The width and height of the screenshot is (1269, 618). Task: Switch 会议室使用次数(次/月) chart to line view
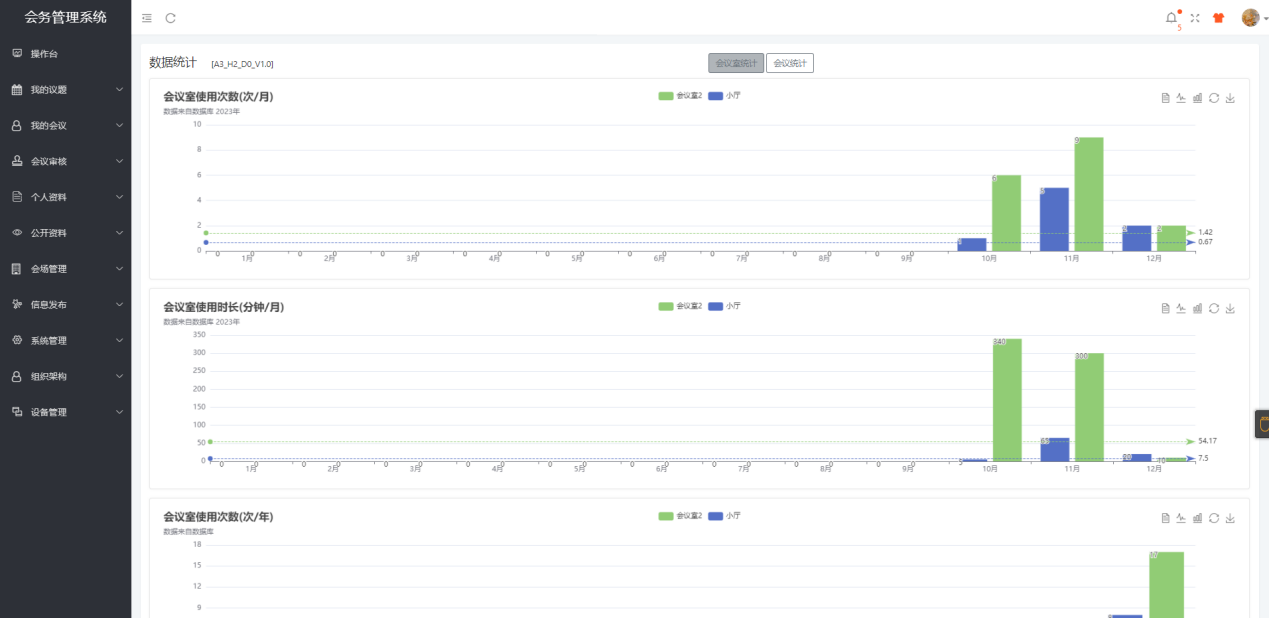point(1181,98)
